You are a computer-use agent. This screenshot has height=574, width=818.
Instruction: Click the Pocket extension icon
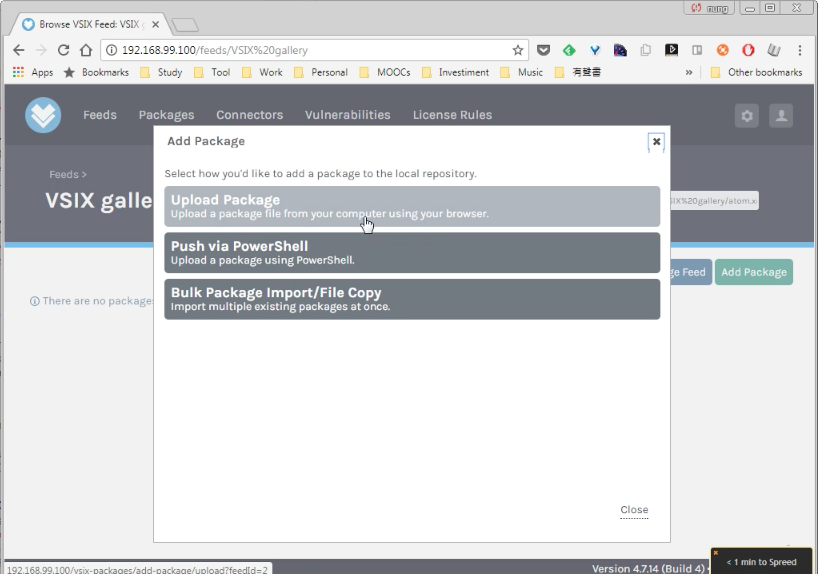tap(543, 50)
